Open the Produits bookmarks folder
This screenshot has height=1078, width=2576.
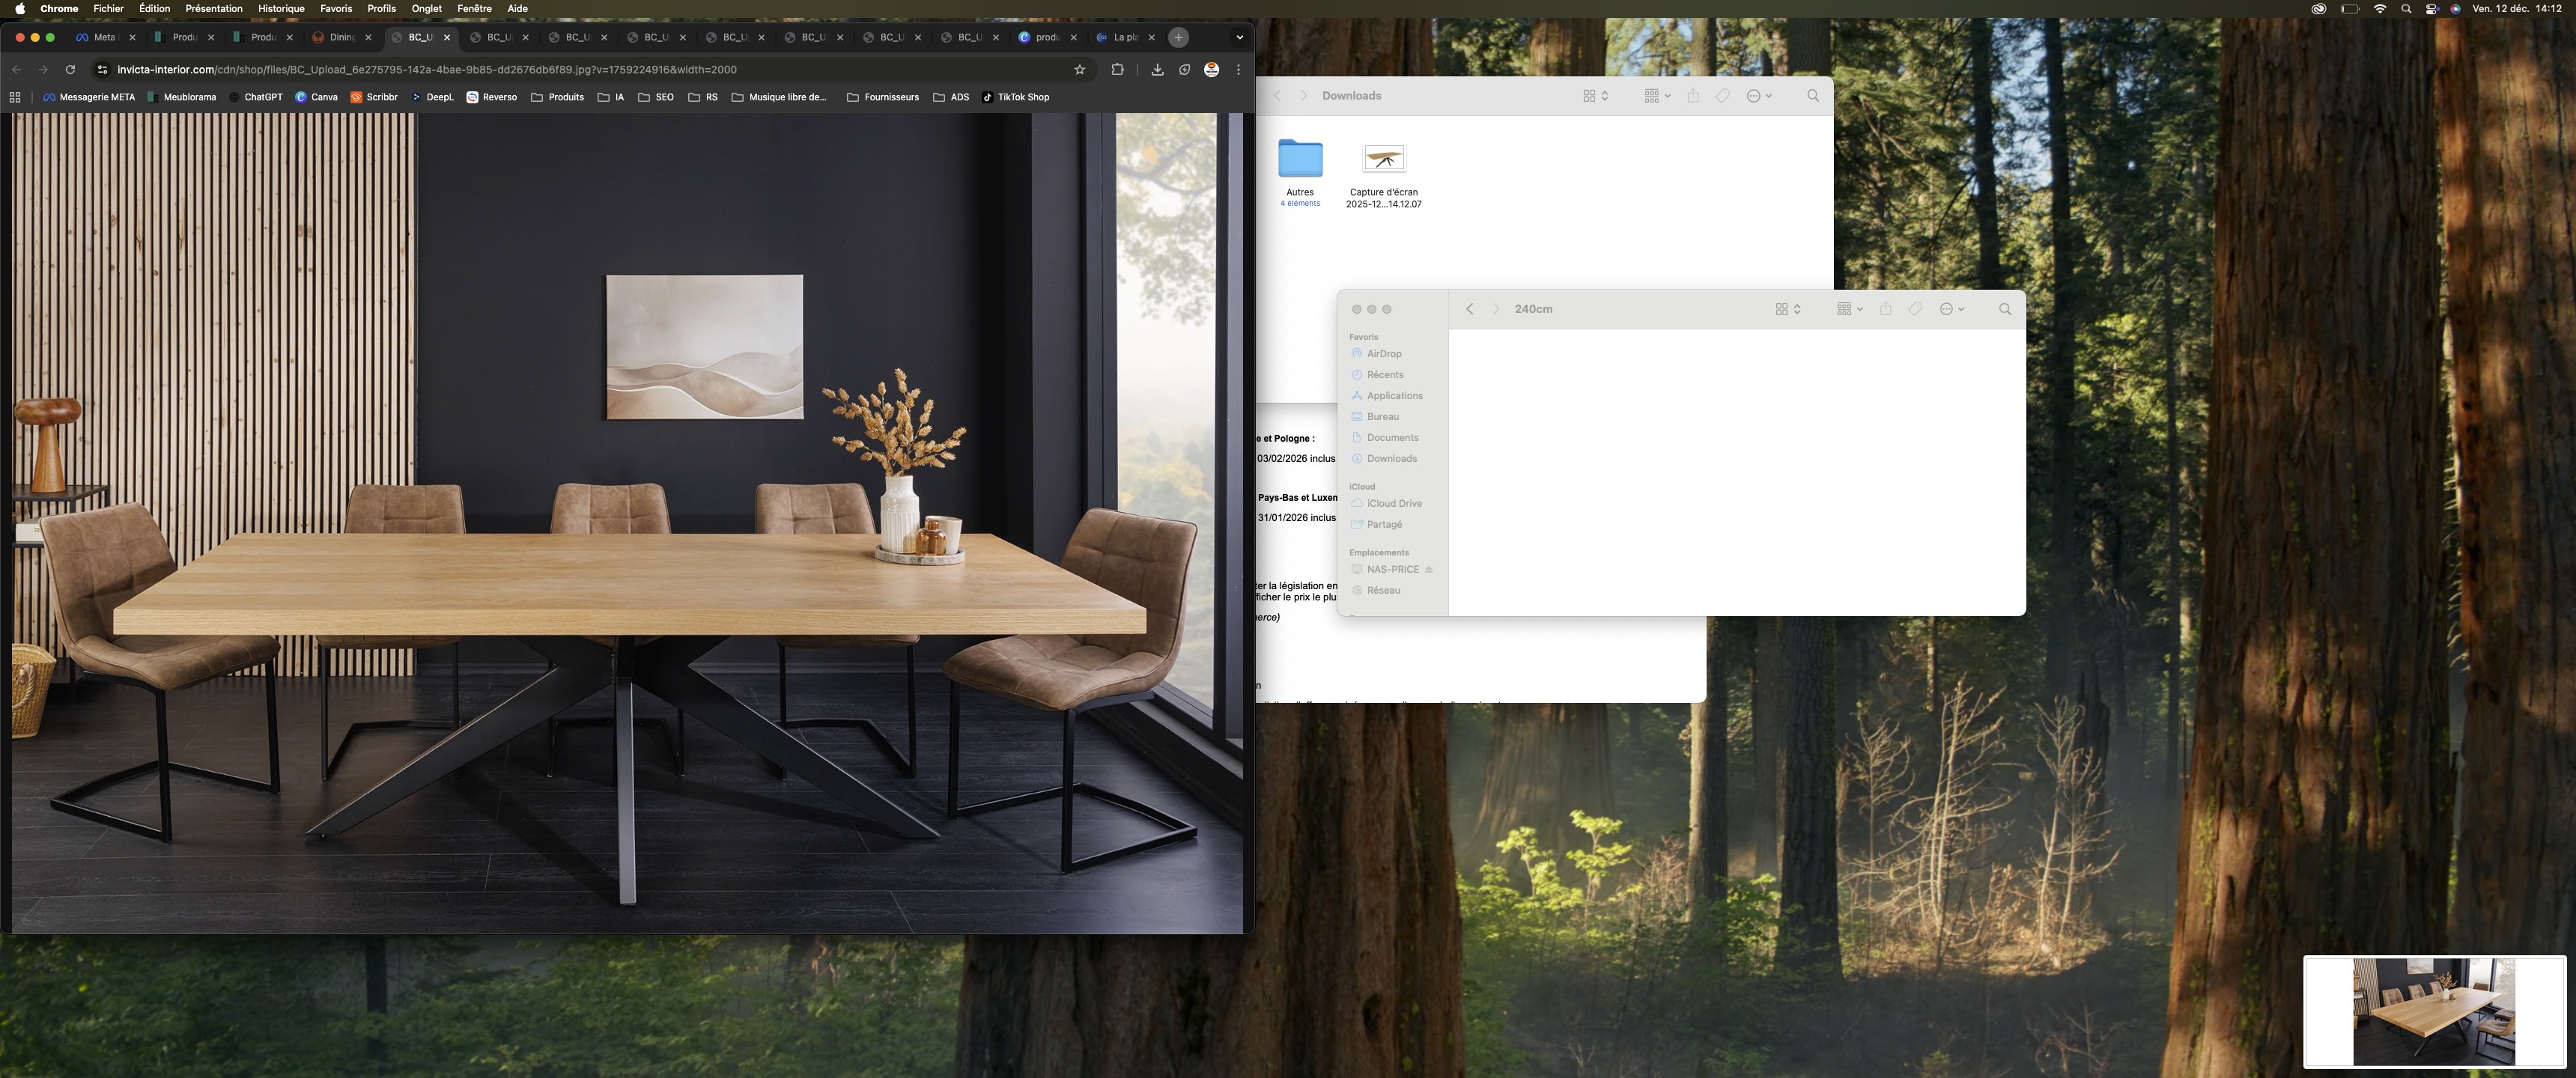point(557,97)
